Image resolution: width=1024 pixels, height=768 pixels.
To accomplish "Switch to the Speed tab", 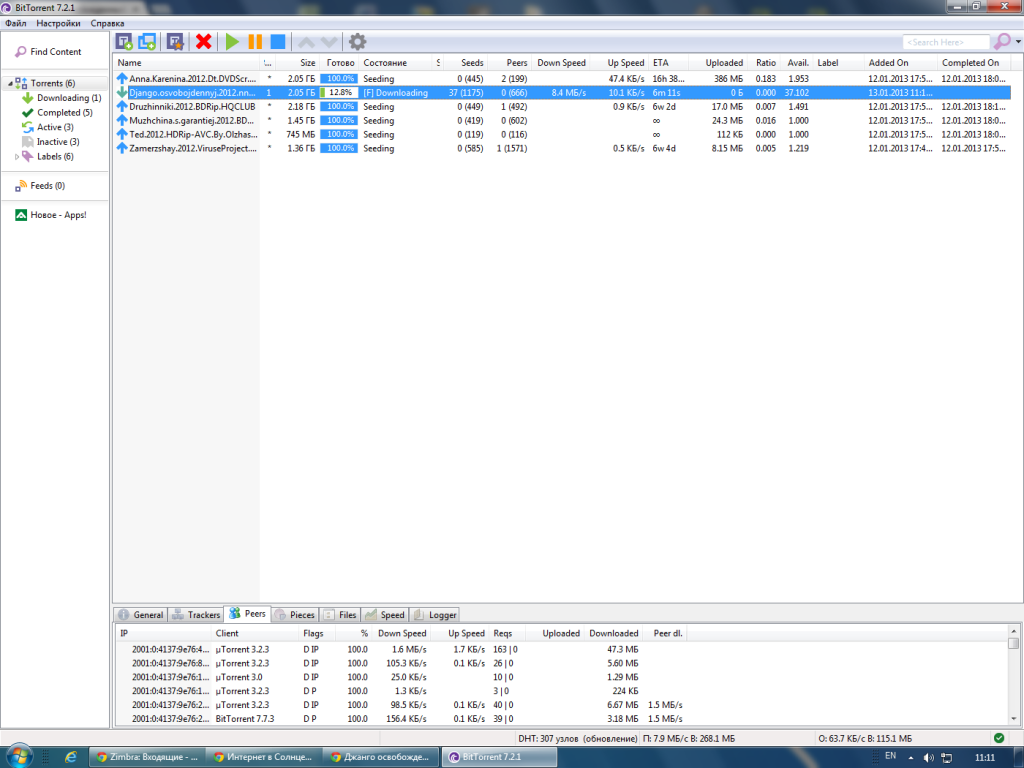I will click(385, 615).
